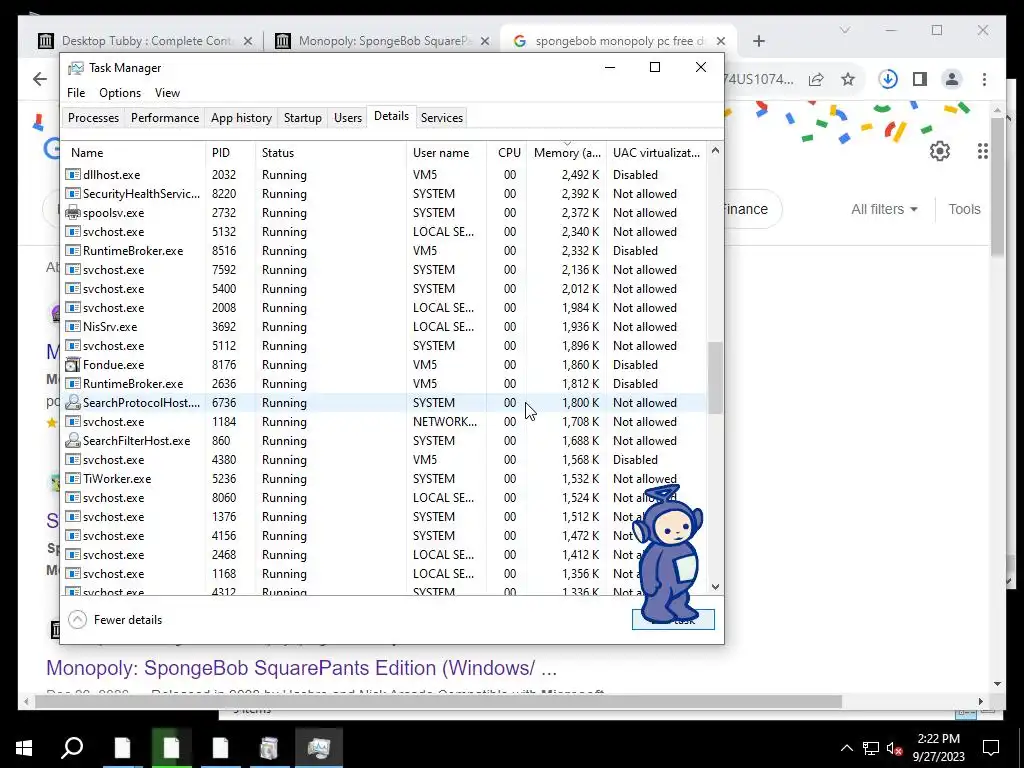Select the Fondue.exe process icon
The image size is (1024, 768).
coord(72,364)
